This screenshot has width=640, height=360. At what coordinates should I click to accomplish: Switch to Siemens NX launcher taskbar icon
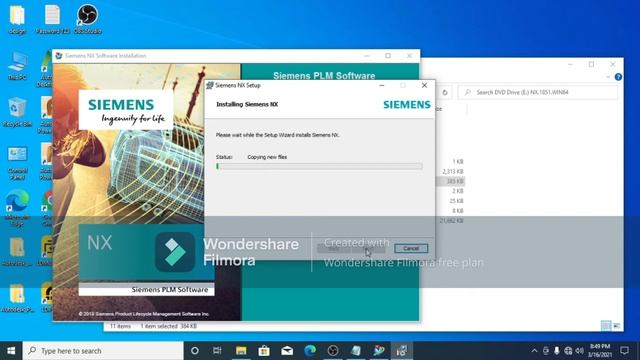point(379,351)
